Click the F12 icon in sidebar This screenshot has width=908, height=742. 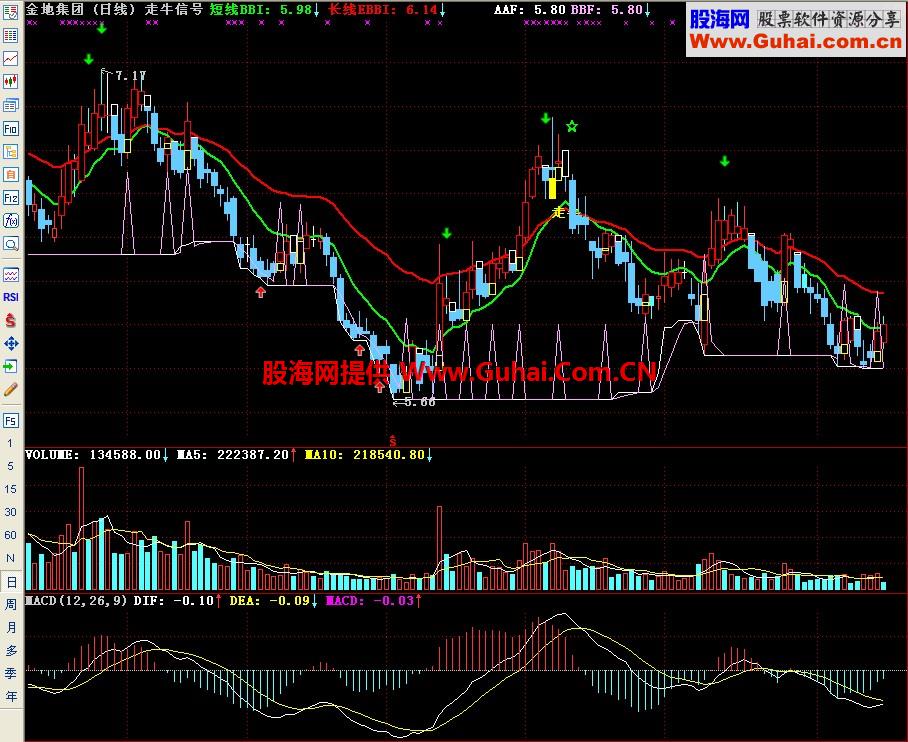(x=10, y=198)
